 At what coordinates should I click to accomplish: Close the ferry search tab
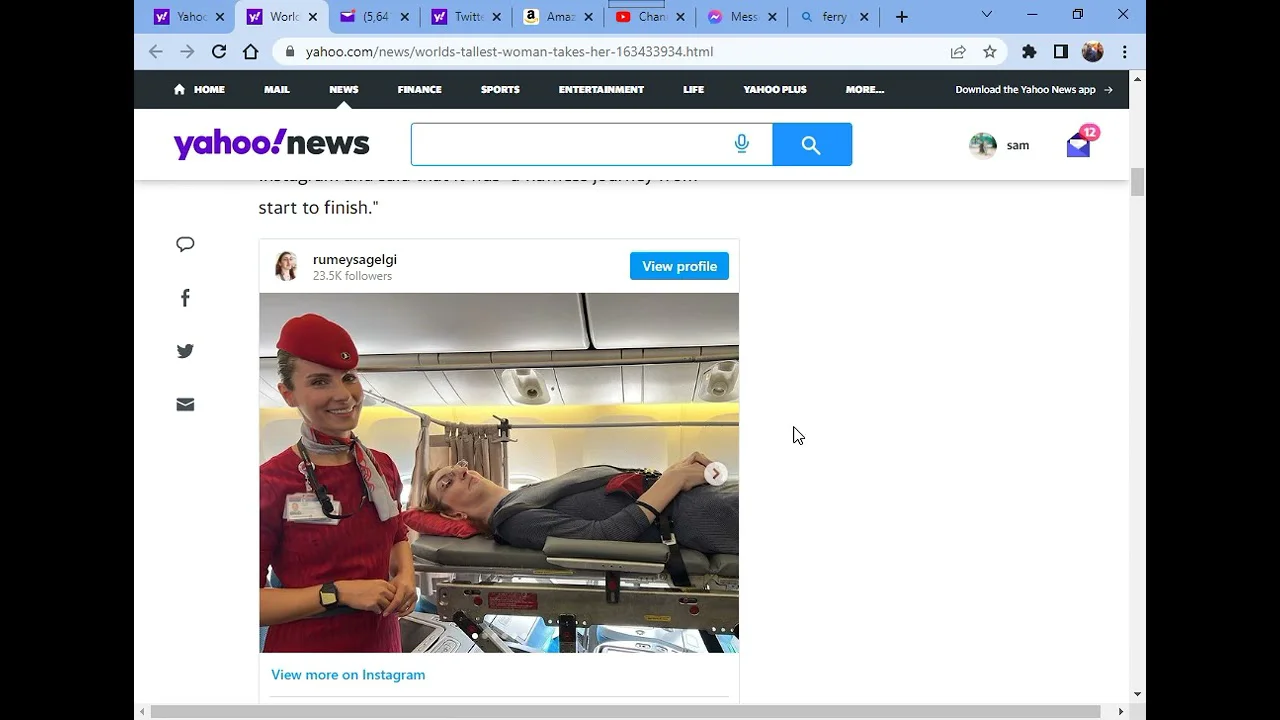(864, 17)
